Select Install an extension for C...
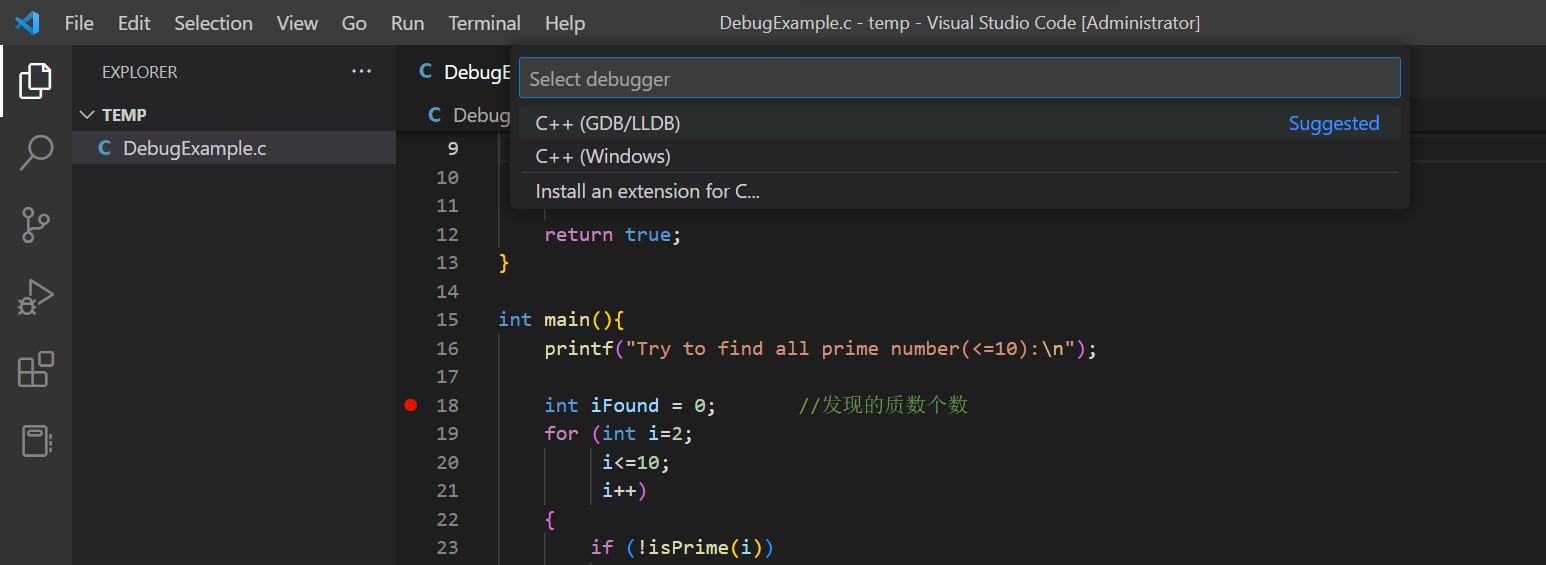The image size is (1546, 565). pos(960,191)
